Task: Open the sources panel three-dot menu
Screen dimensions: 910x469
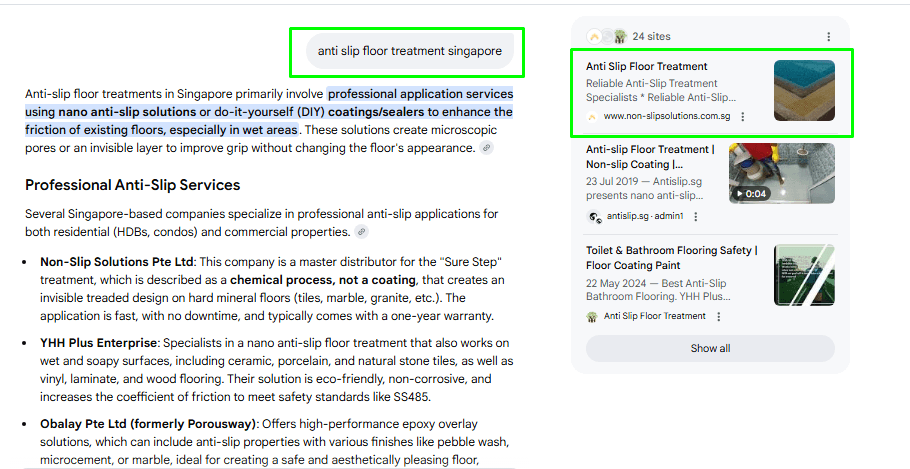Action: (828, 37)
